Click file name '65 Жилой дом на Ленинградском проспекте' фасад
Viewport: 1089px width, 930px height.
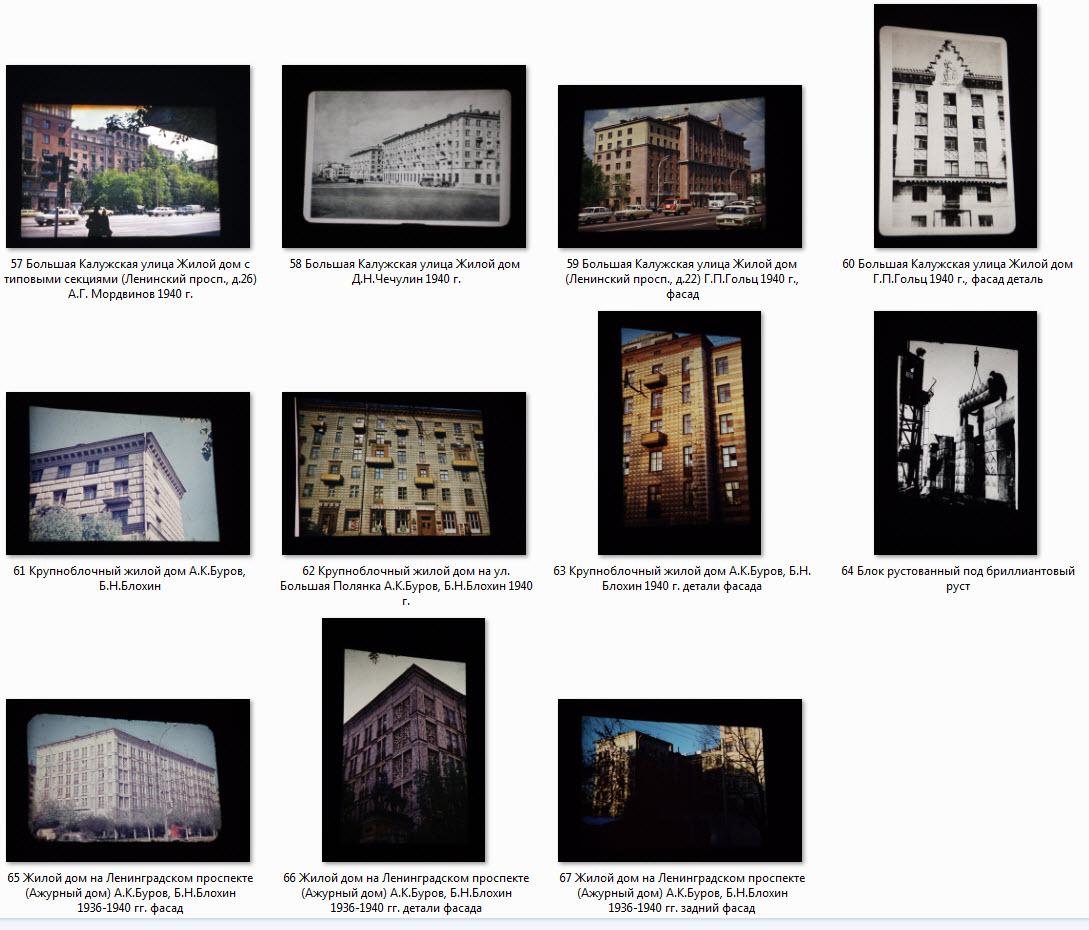(131, 892)
